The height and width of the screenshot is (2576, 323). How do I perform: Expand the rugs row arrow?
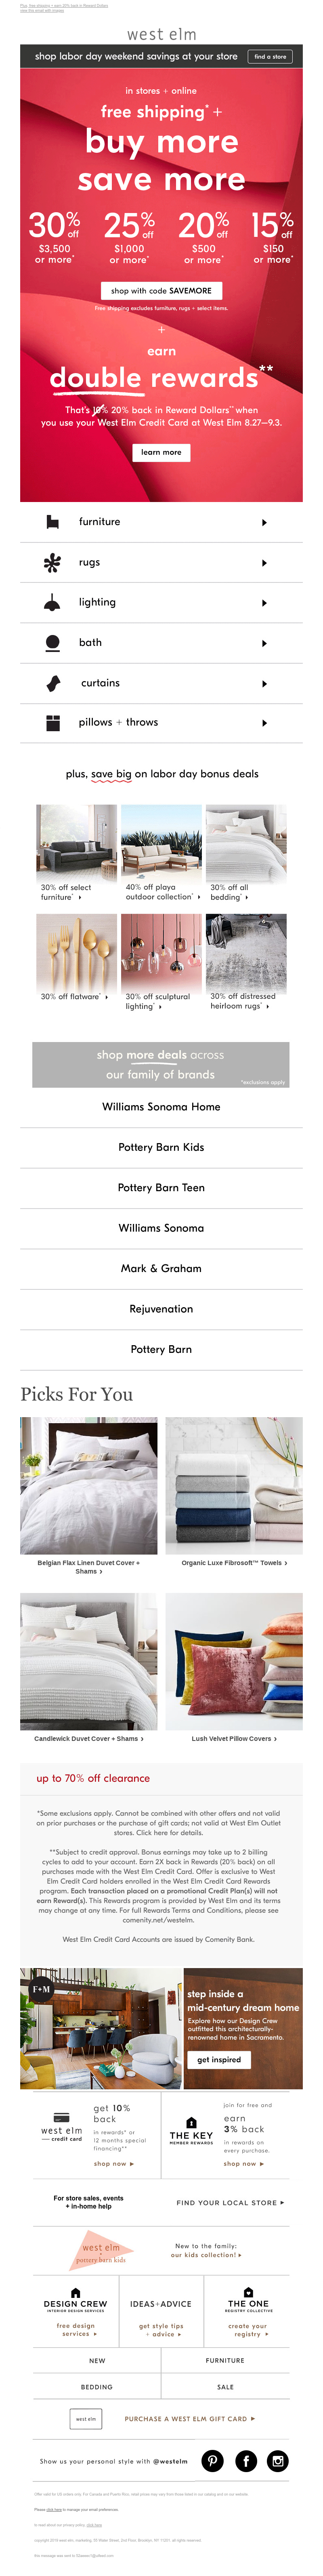(264, 563)
